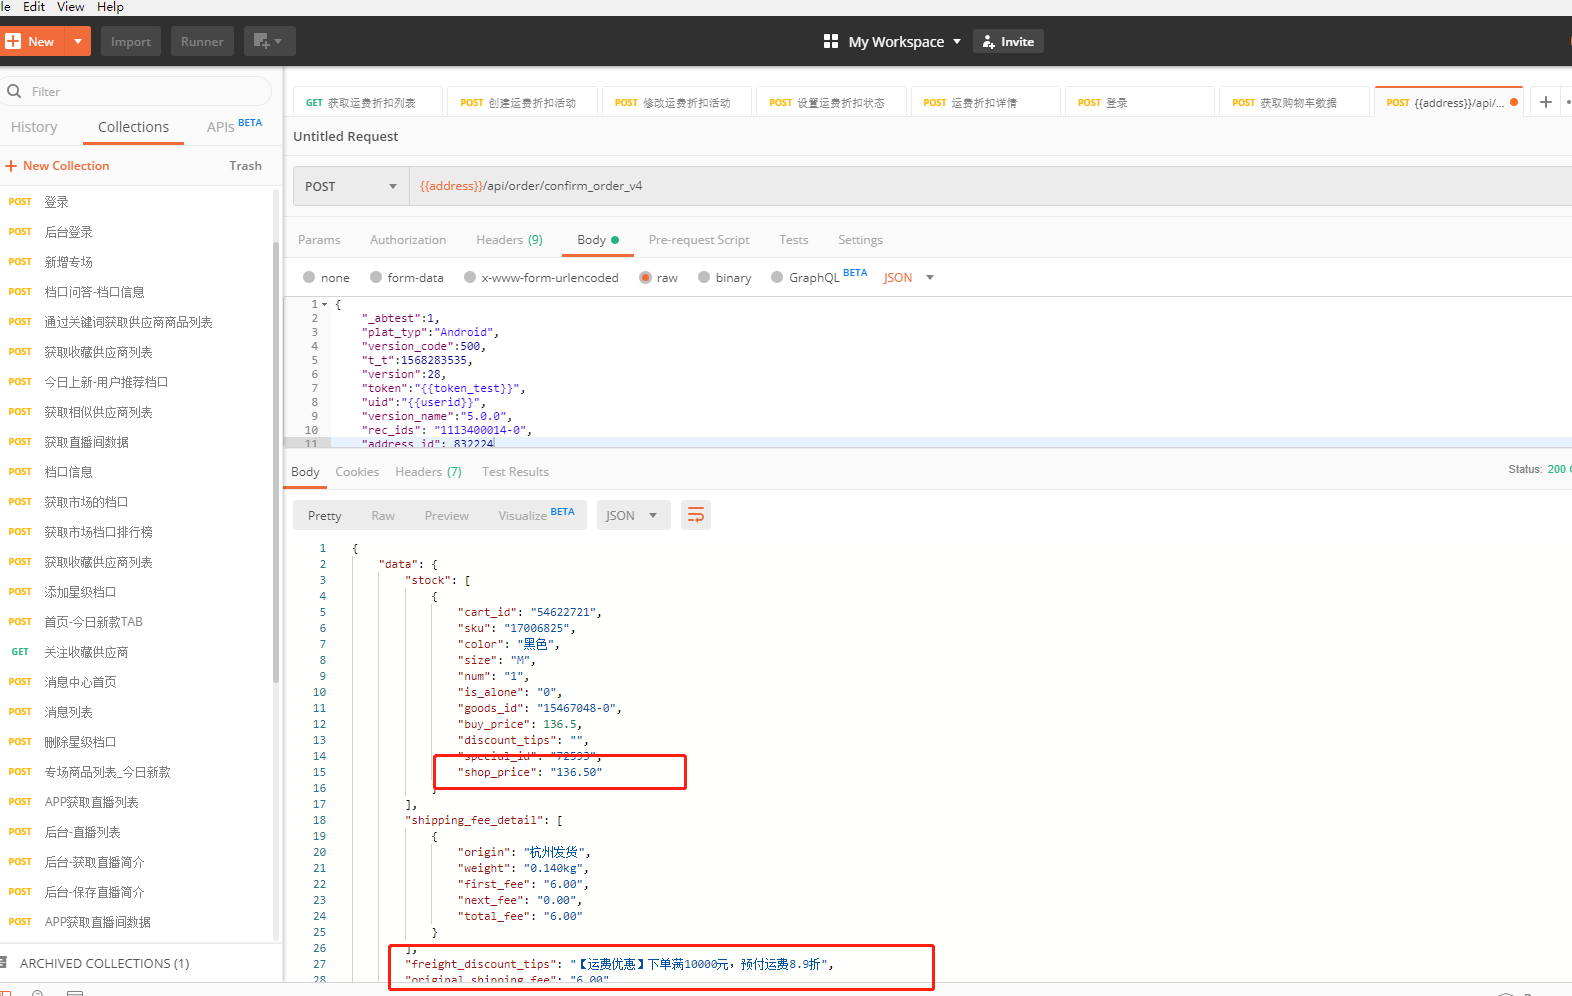Add a new request tab with plus icon
Viewport: 1572px width, 996px height.
(1546, 102)
